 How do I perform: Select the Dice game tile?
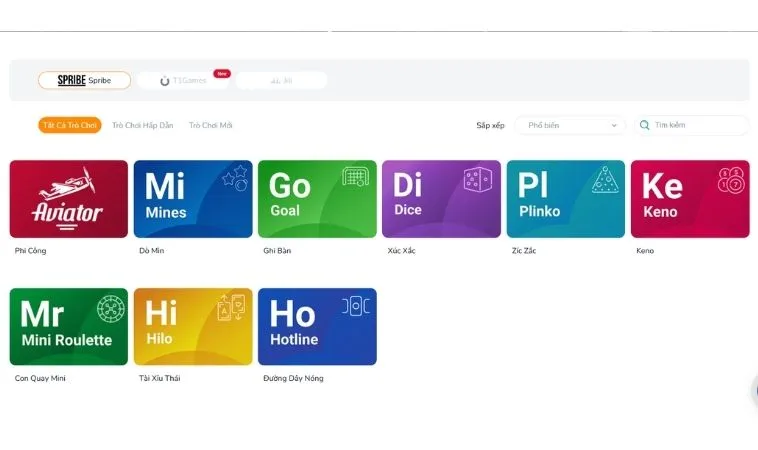pos(441,199)
